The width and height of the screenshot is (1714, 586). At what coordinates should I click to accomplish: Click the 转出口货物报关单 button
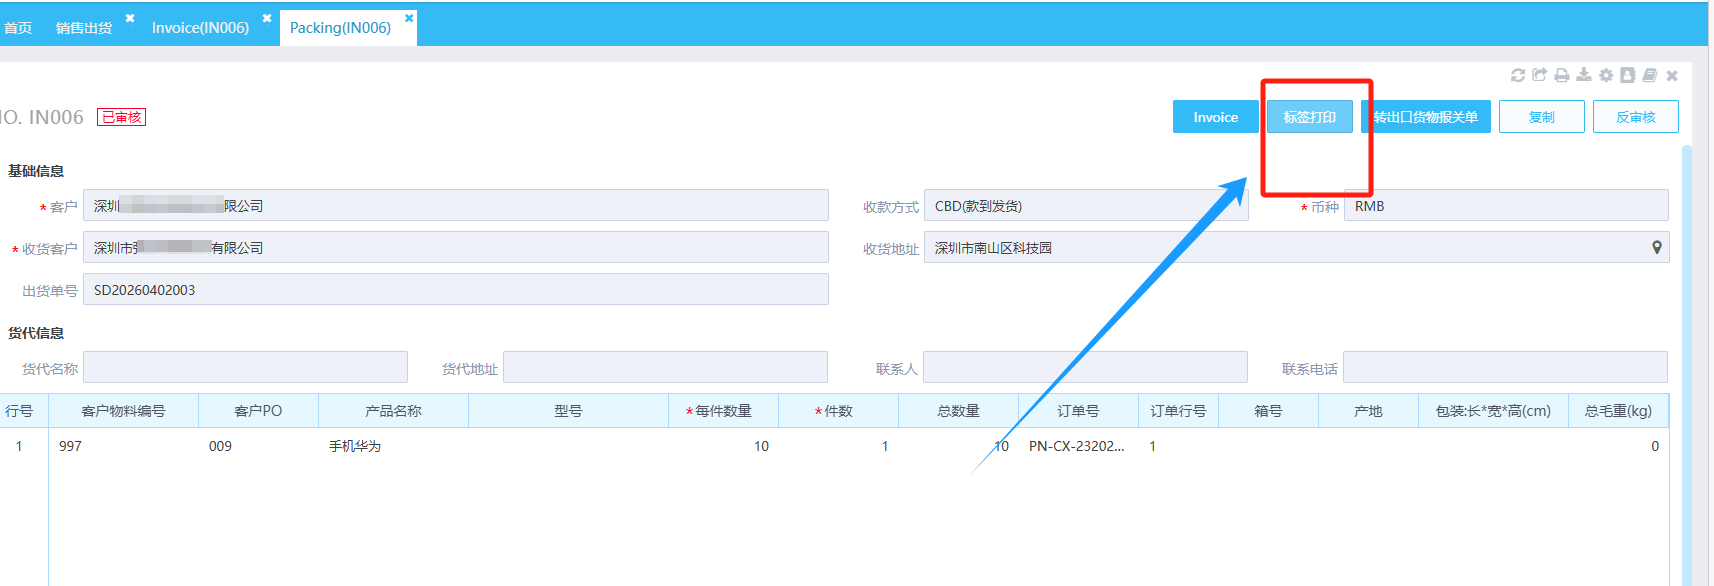[1426, 117]
